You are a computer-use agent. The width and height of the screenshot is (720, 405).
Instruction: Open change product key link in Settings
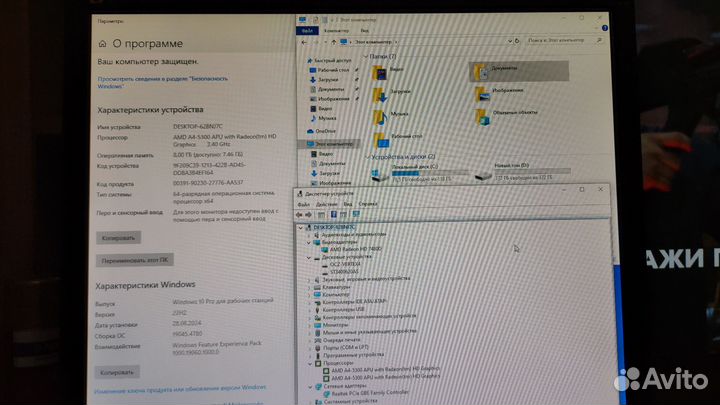click(180, 389)
